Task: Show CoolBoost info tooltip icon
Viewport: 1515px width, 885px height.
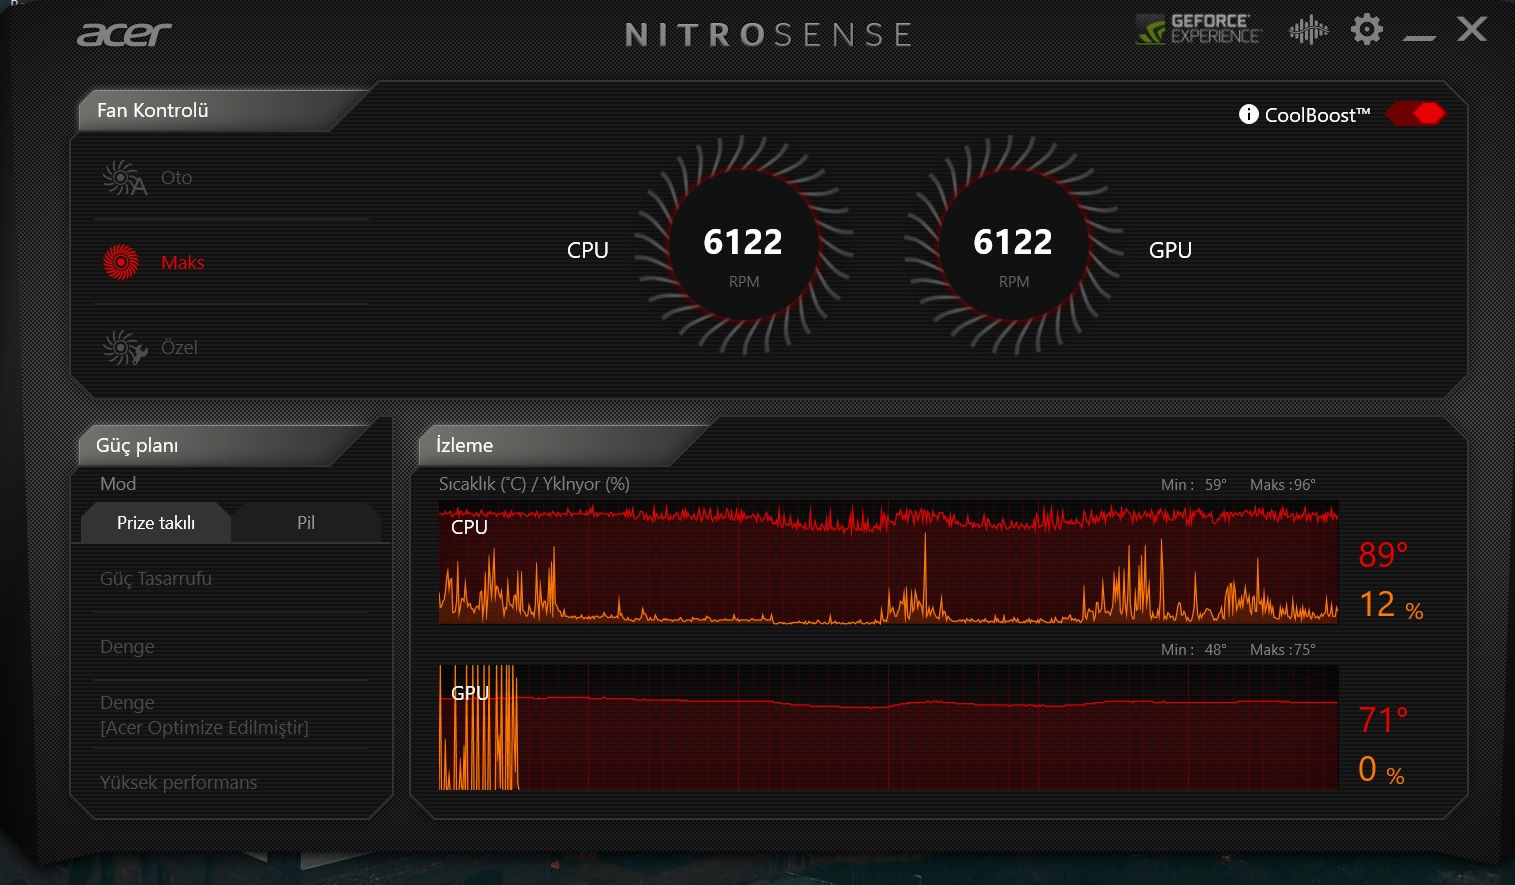Action: click(x=1248, y=114)
